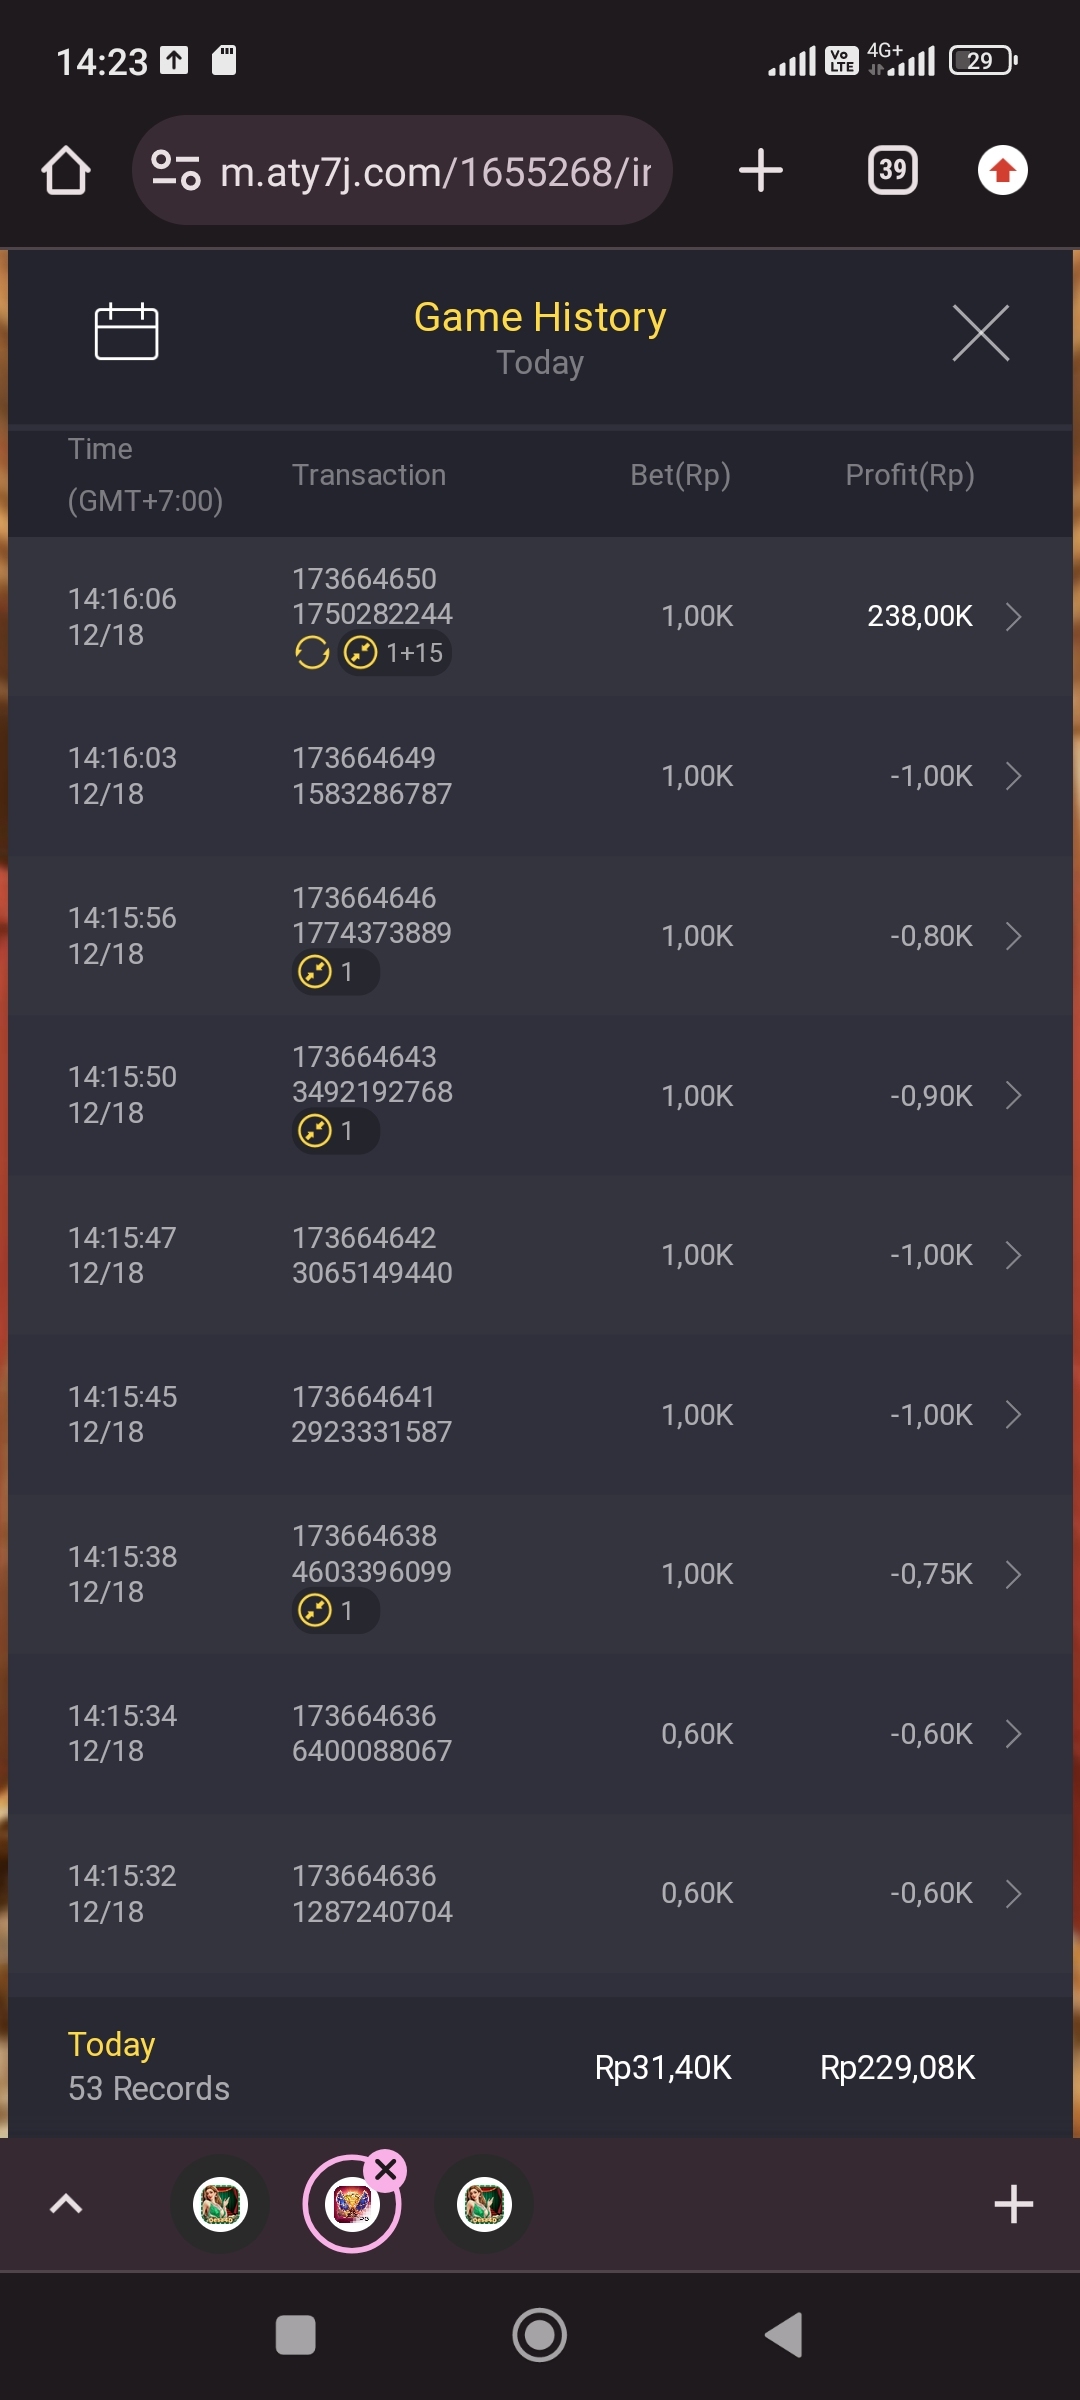The height and width of the screenshot is (2400, 1080).
Task: Select the URL address field
Action: coord(436,172)
